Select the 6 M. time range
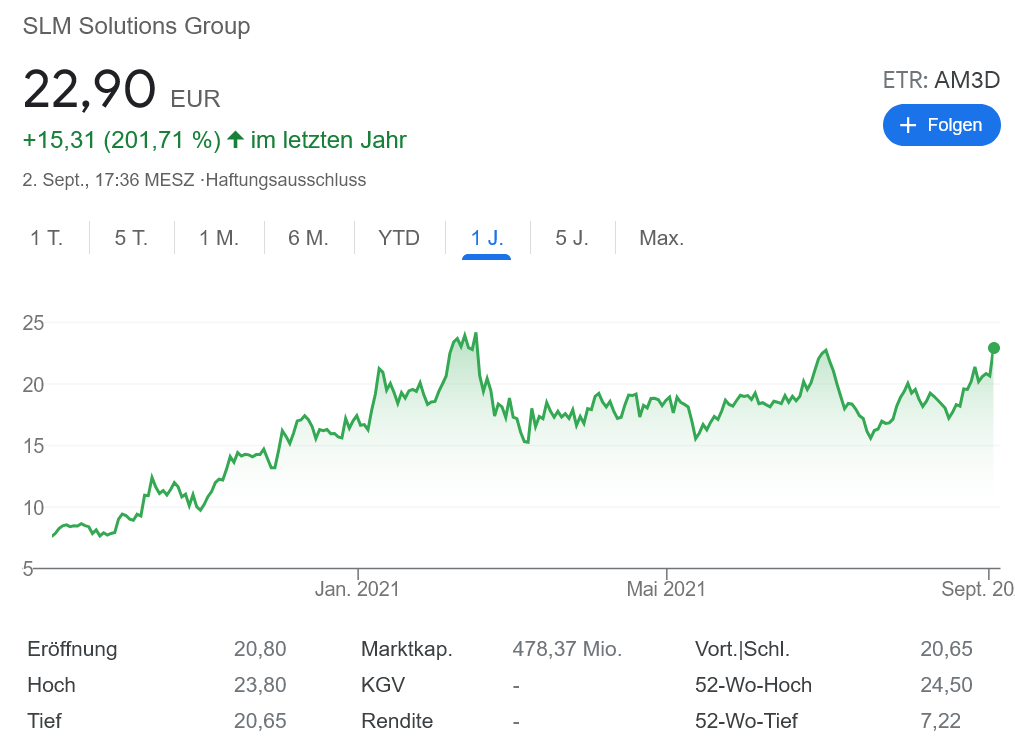Image resolution: width=1015 pixels, height=756 pixels. (x=308, y=238)
